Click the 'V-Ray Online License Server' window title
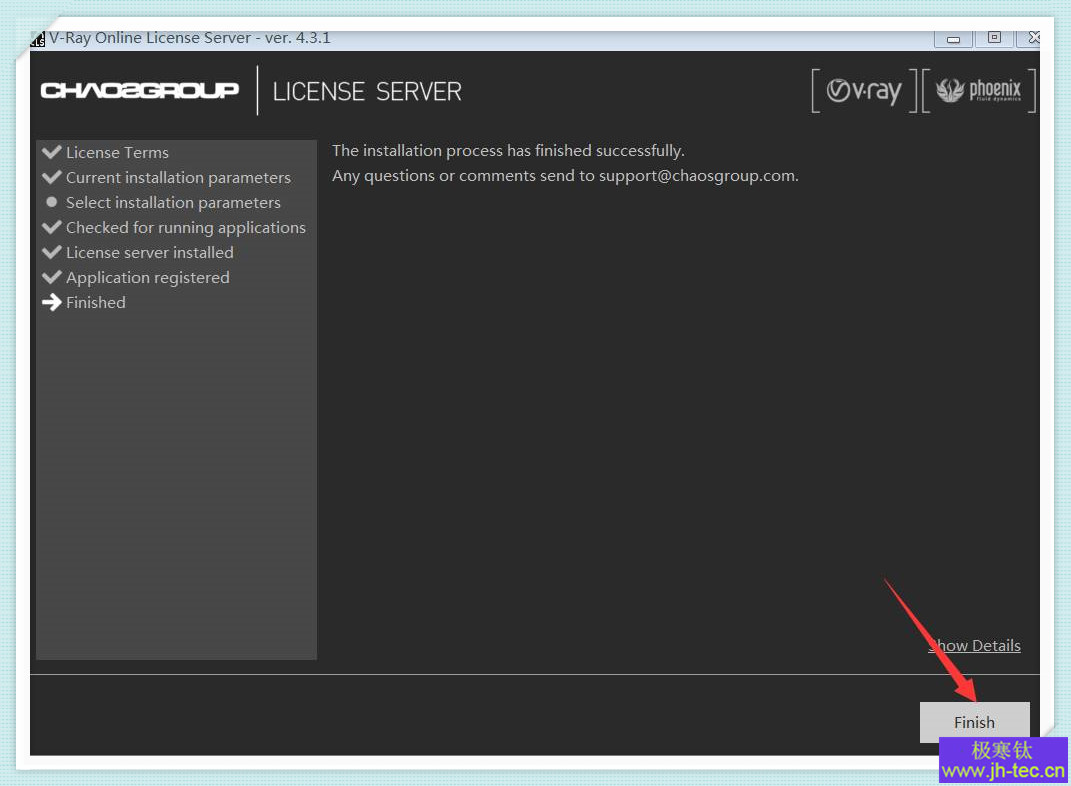The image size is (1071, 786). 190,38
